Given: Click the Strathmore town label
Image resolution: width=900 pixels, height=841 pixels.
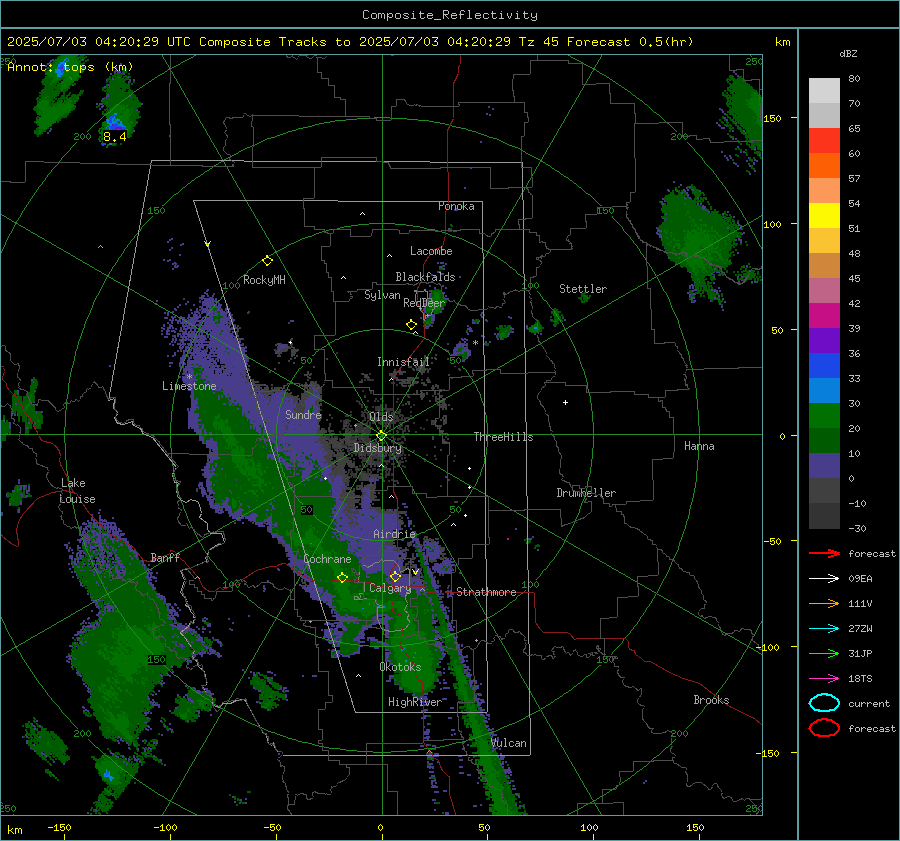Looking at the screenshot, I should click(486, 592).
